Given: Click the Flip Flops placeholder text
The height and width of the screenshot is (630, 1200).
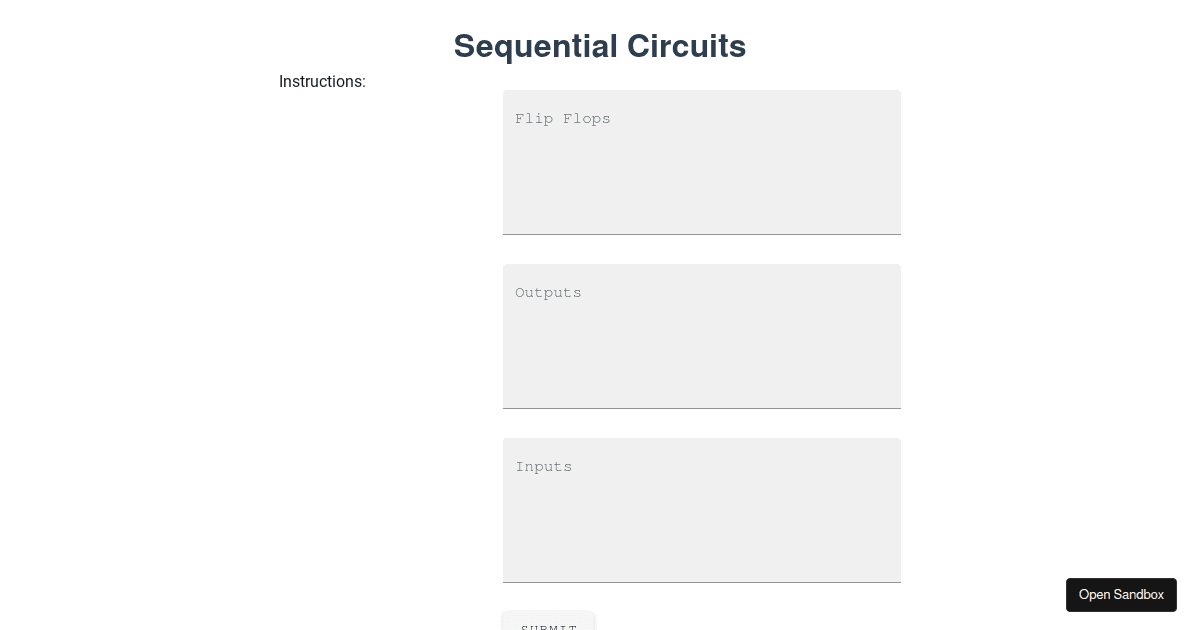Looking at the screenshot, I should tap(562, 118).
